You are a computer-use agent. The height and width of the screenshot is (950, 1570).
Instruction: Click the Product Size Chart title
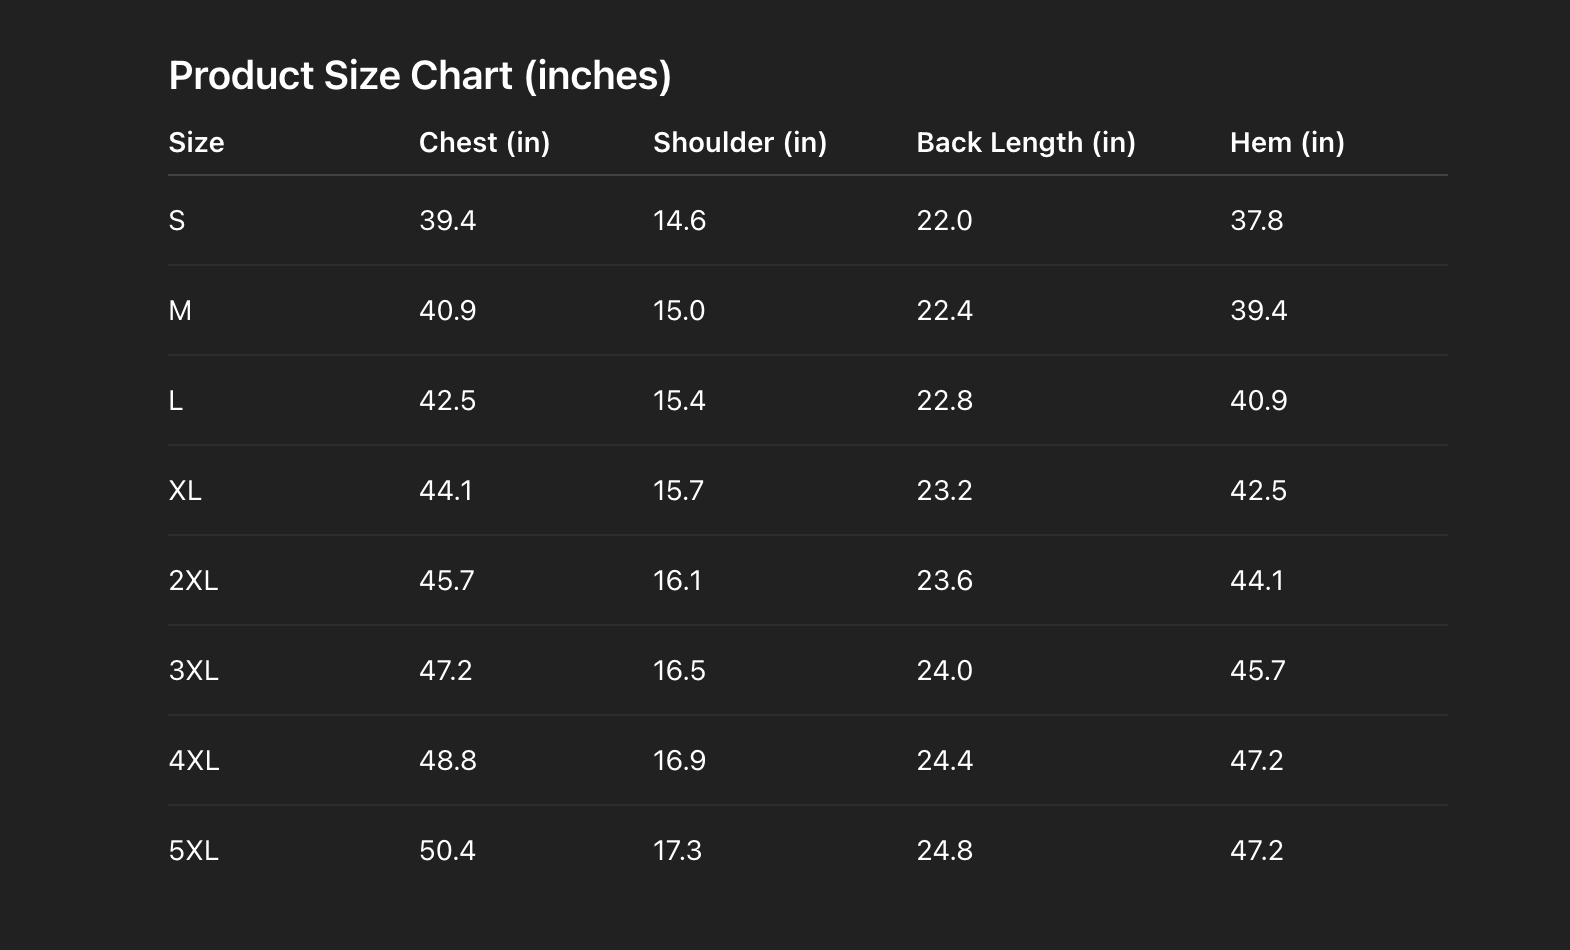click(x=419, y=76)
